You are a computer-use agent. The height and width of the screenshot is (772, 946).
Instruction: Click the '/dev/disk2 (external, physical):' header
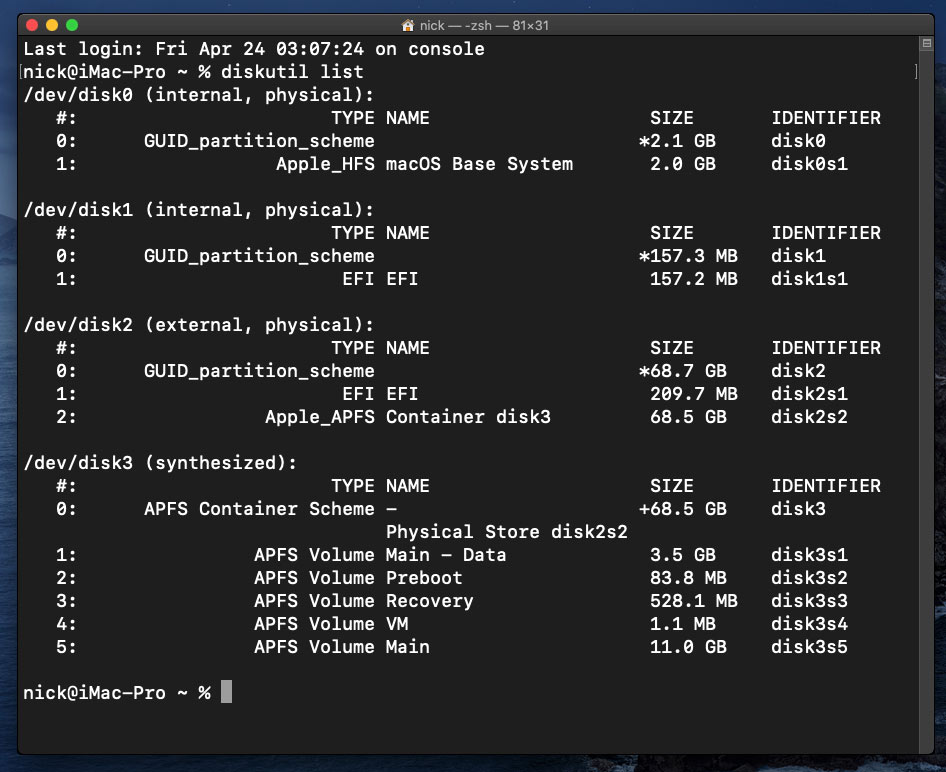point(198,325)
